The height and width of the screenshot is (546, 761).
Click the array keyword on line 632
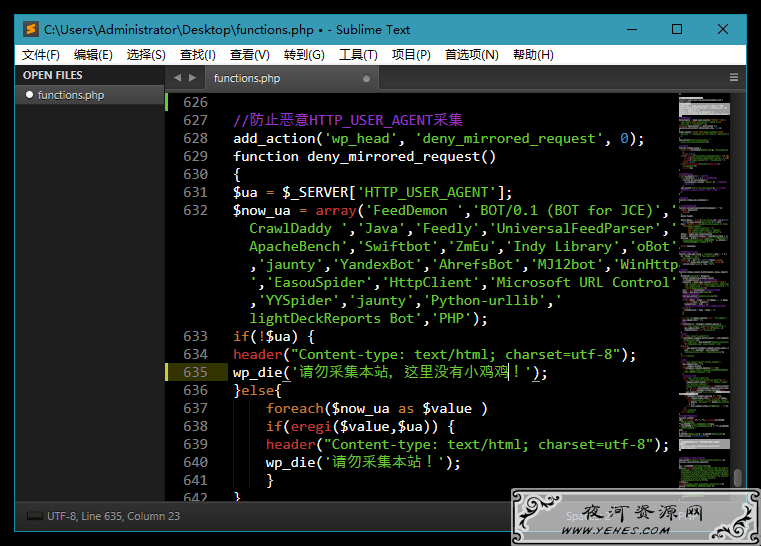point(336,211)
